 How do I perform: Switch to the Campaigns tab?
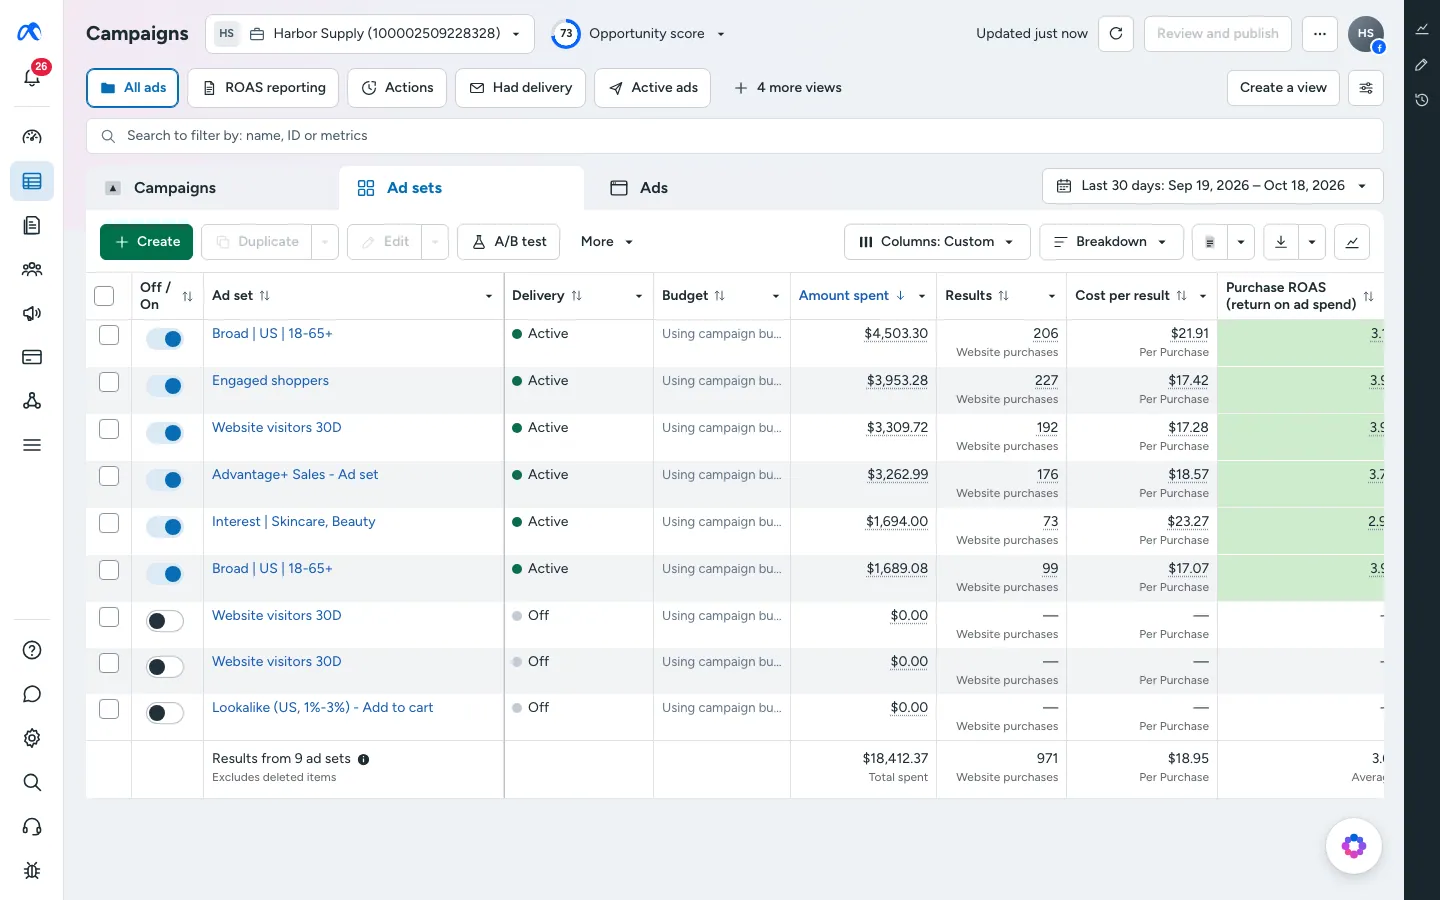point(213,188)
